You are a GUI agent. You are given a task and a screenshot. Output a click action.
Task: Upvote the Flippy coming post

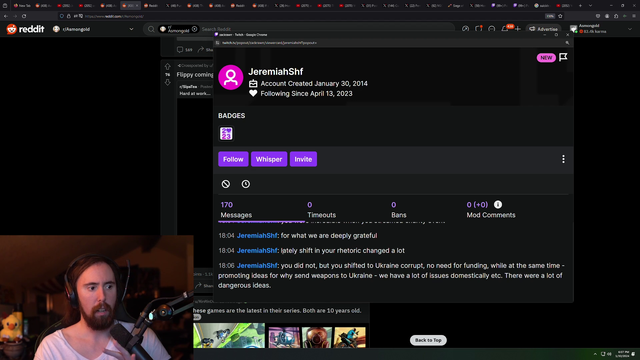[x=167, y=66]
